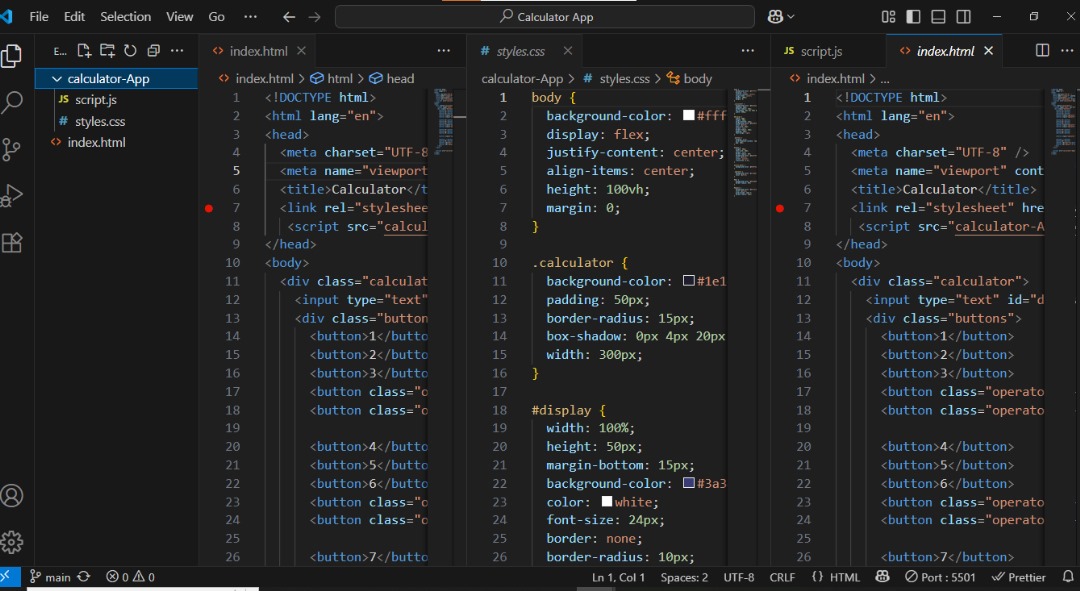Click the Prettier status item

(x=1019, y=577)
